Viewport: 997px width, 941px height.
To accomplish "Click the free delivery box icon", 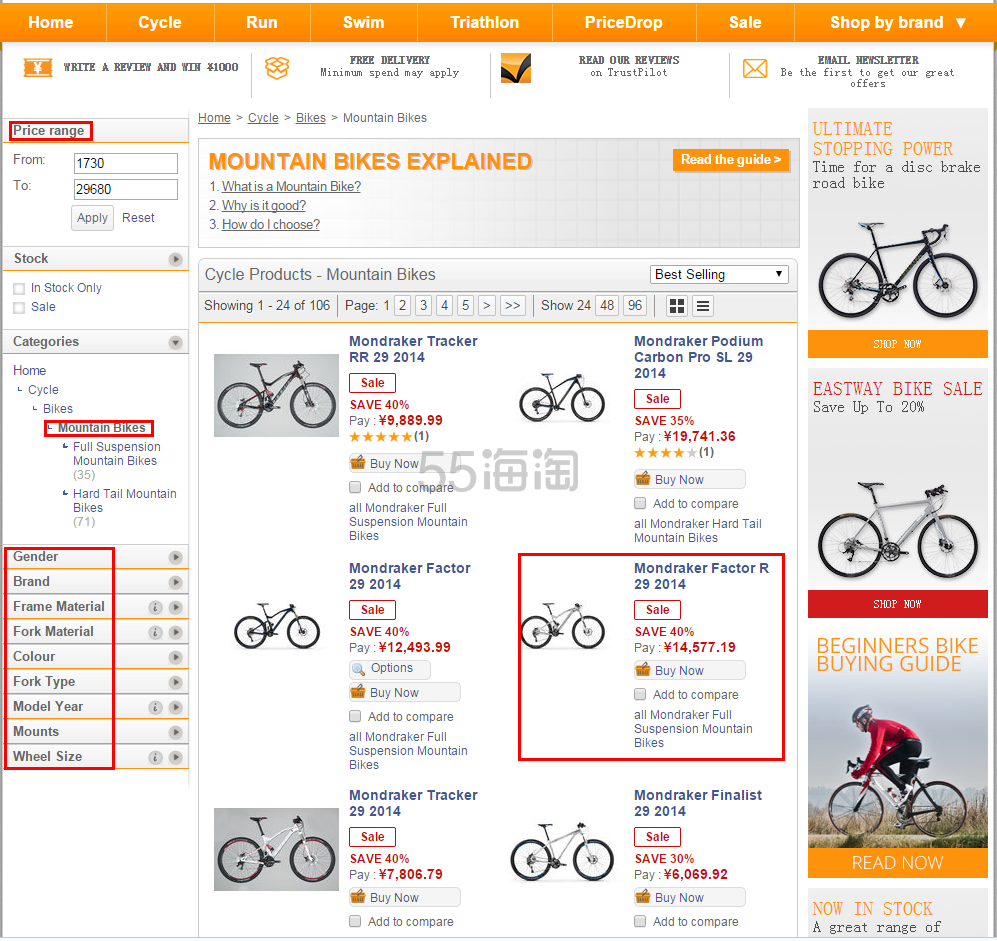I will tap(277, 67).
